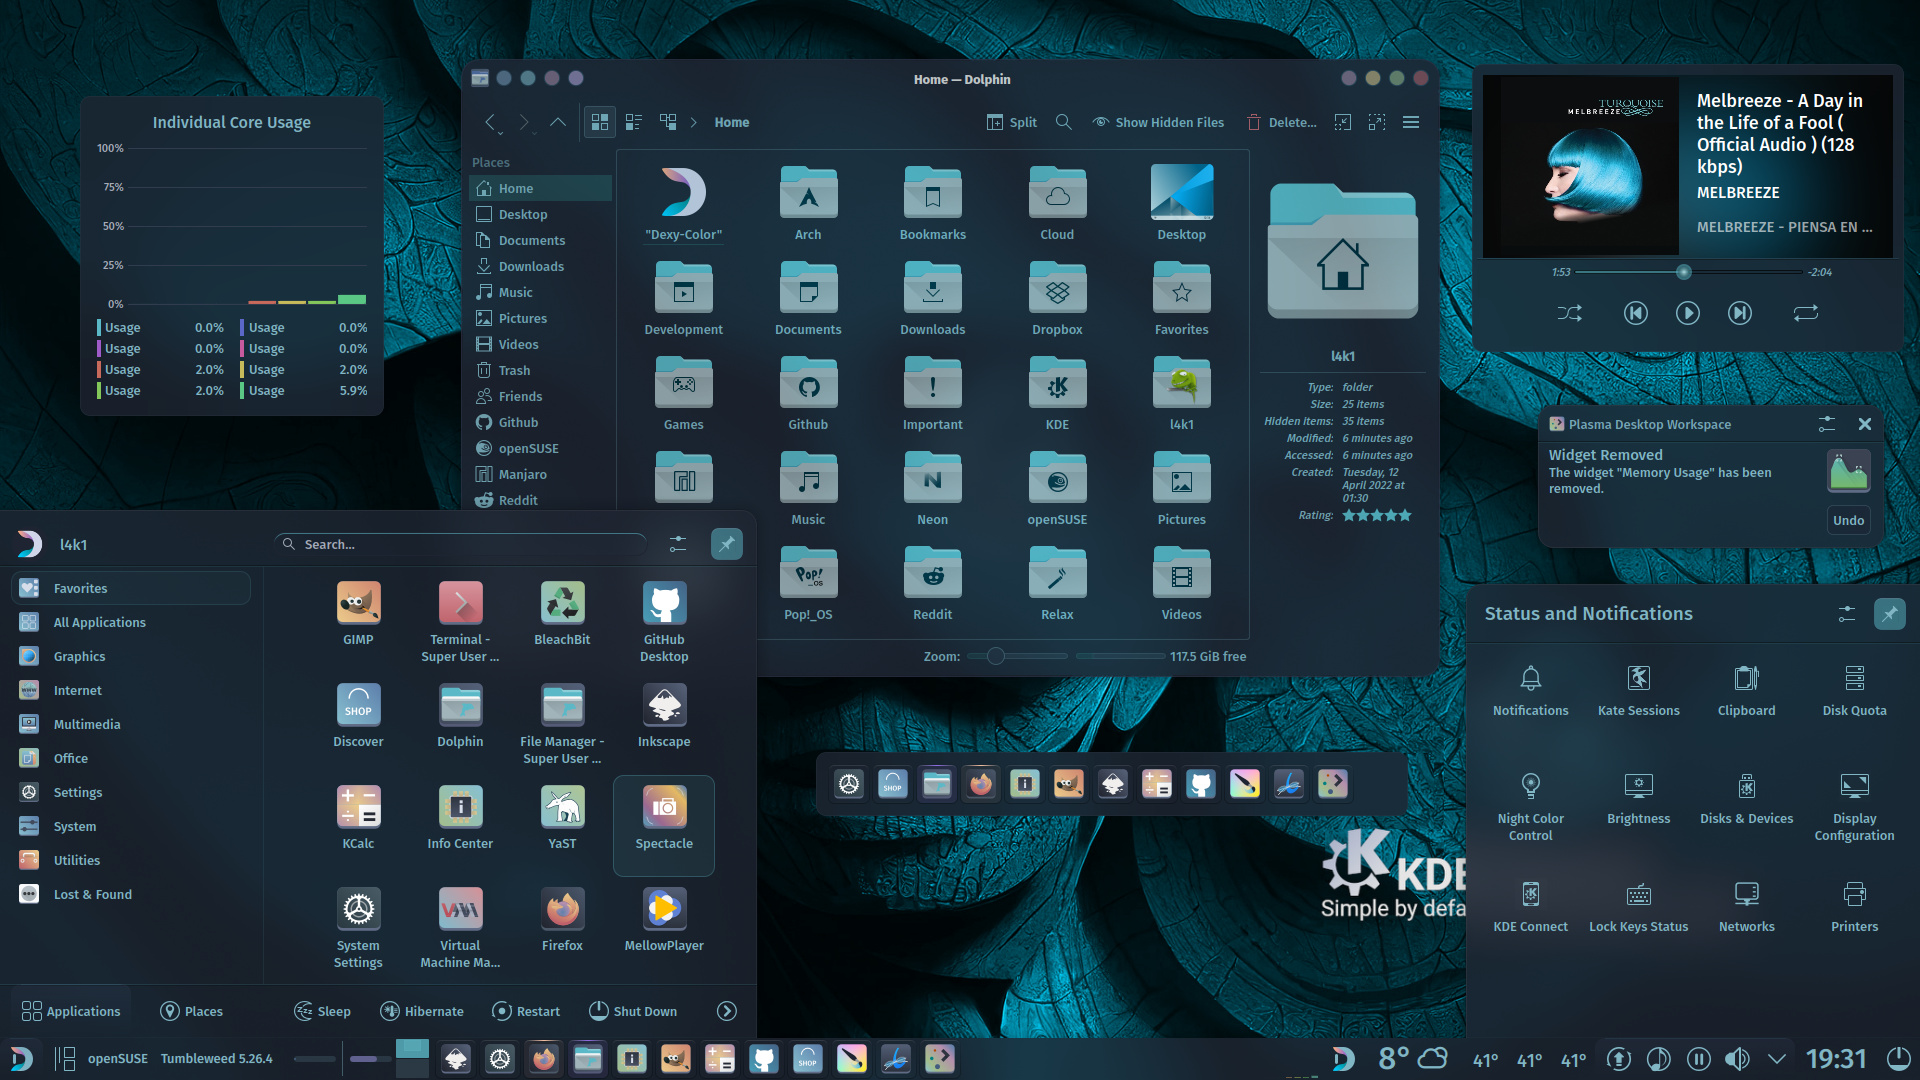Switch Dolphin to details tree view mode
1920x1080 pixels.
click(668, 122)
